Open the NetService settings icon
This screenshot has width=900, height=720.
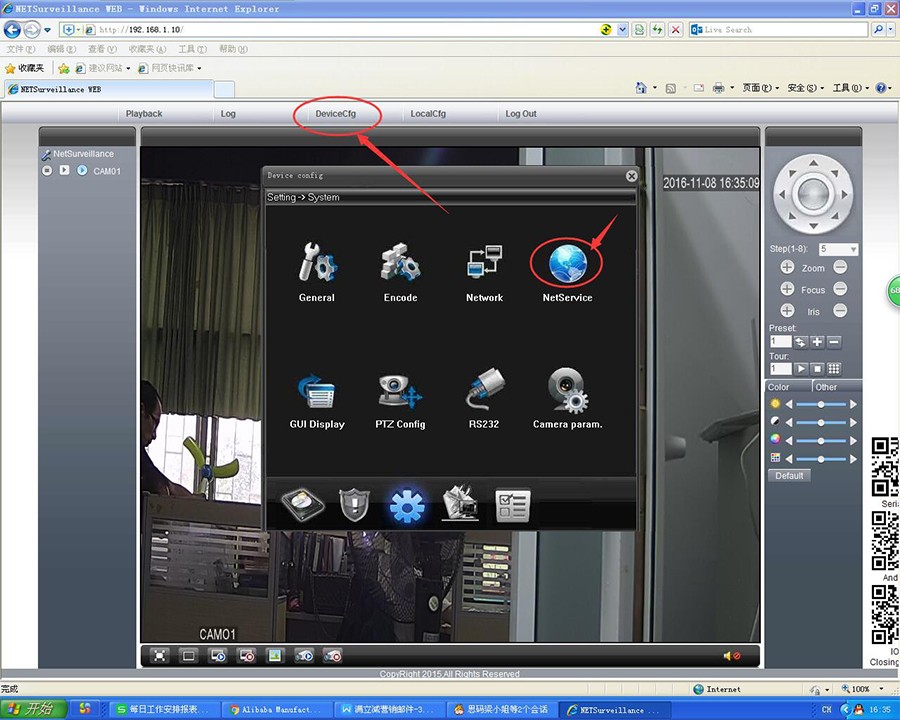[x=567, y=263]
